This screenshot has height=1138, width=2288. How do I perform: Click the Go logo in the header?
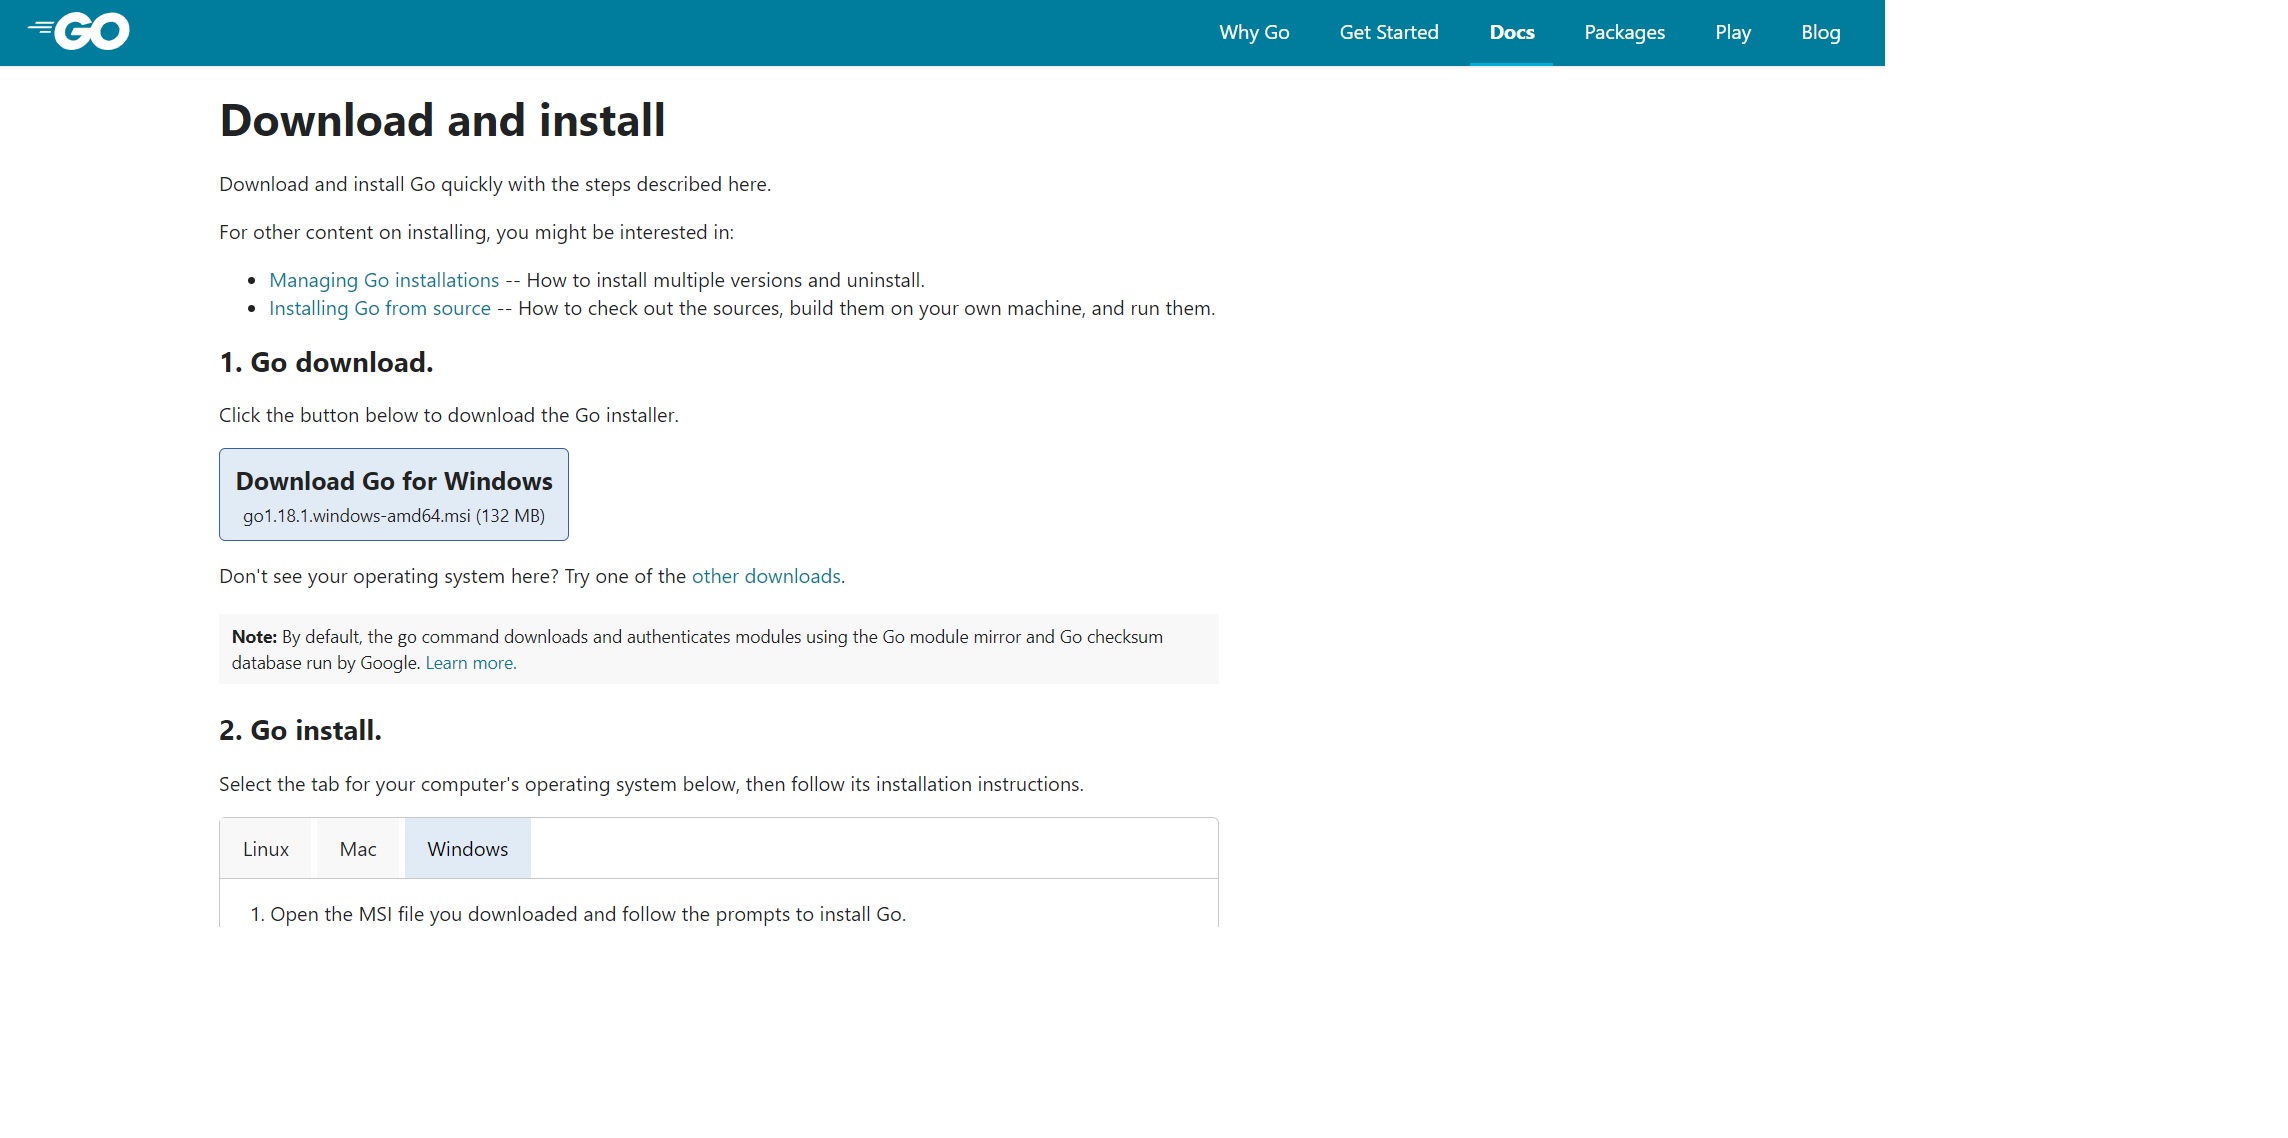coord(78,32)
